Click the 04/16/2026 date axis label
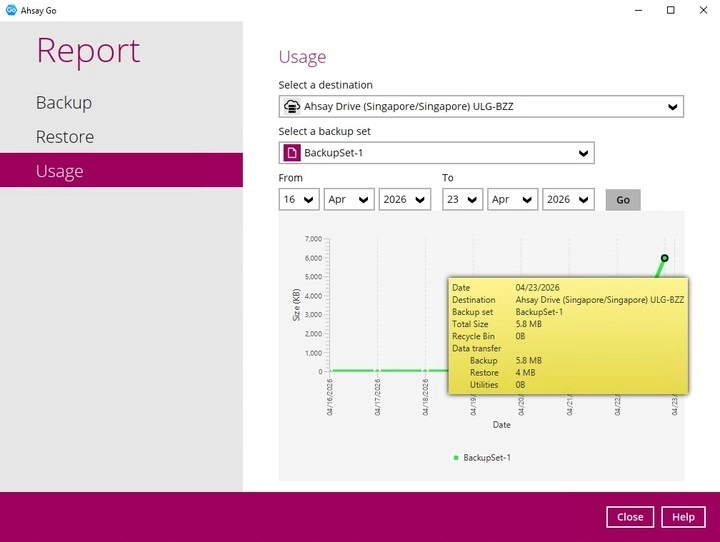The image size is (720, 542). coord(330,397)
